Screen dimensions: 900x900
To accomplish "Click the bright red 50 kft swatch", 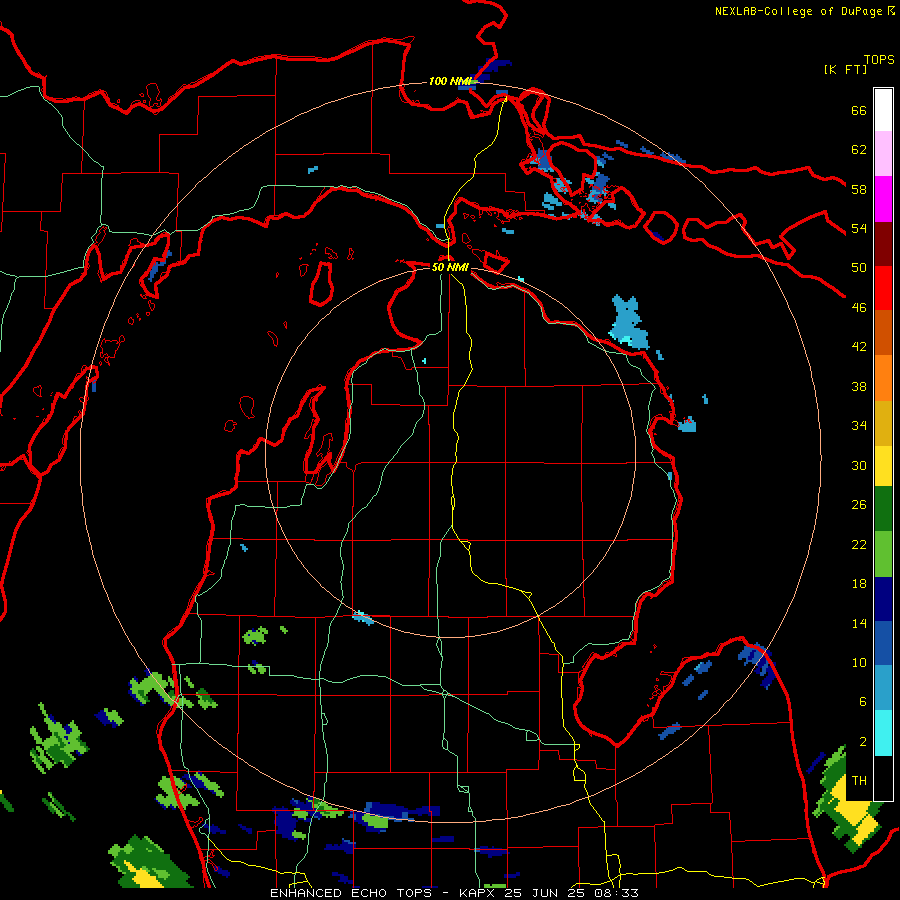I will [x=883, y=288].
